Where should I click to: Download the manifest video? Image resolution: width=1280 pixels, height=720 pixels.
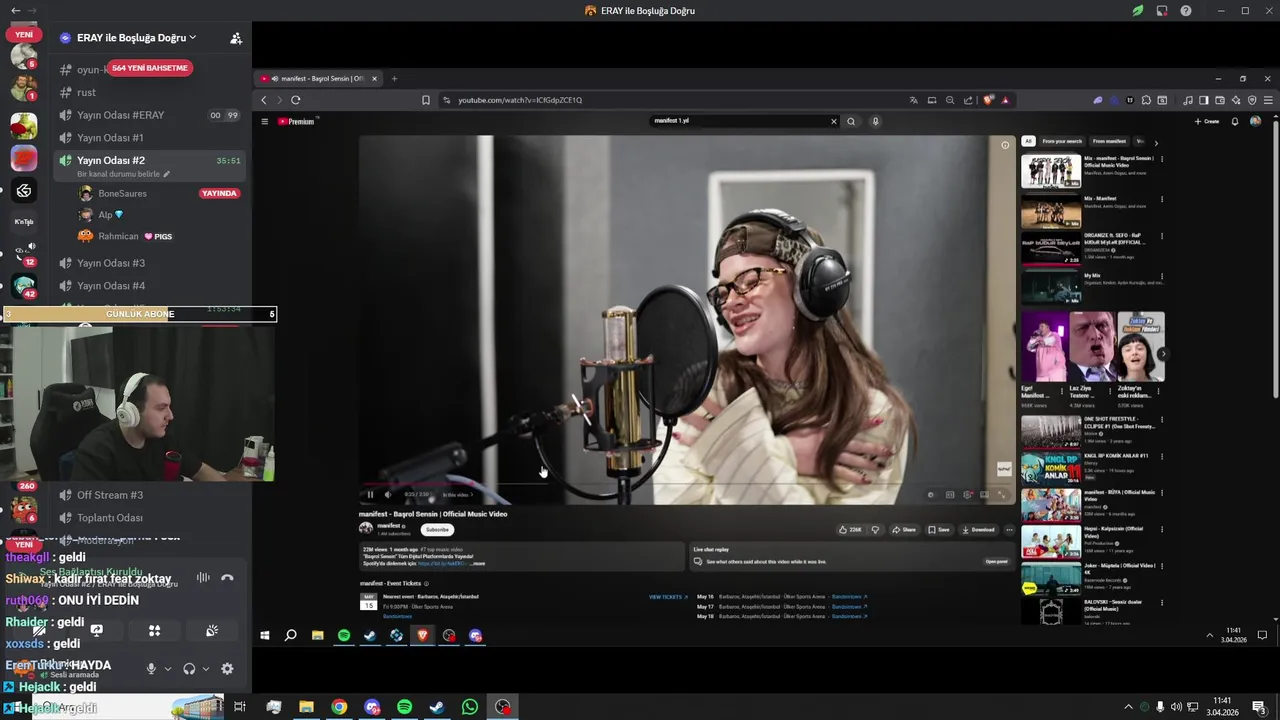tap(978, 530)
